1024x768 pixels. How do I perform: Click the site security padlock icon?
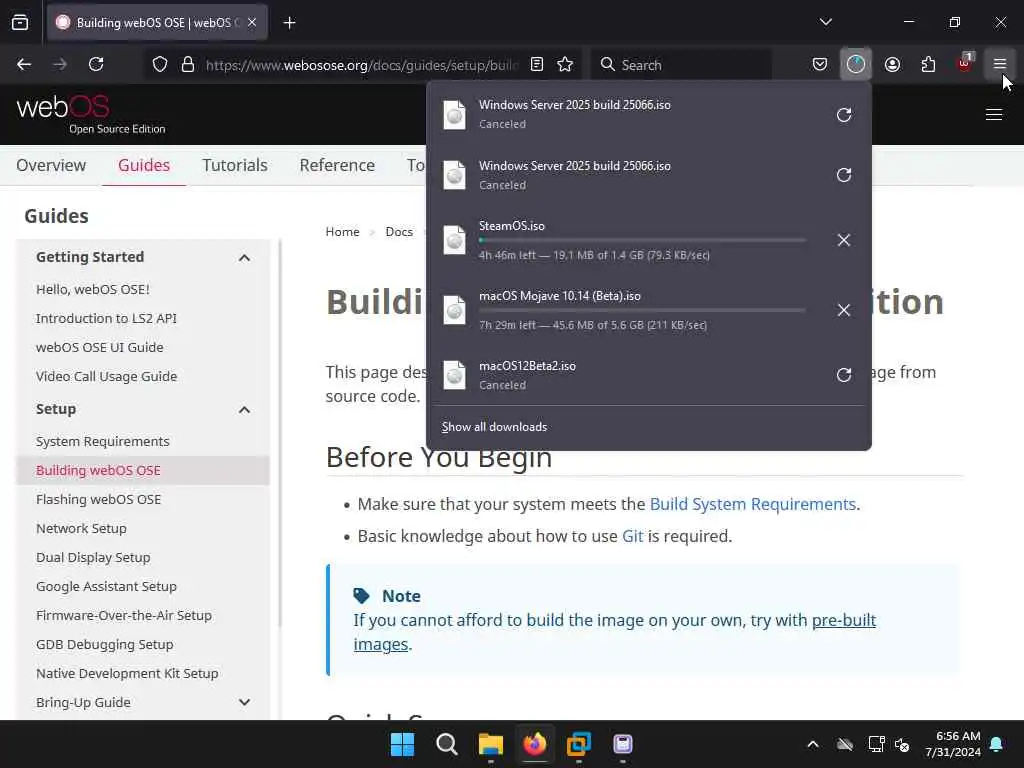click(x=187, y=64)
